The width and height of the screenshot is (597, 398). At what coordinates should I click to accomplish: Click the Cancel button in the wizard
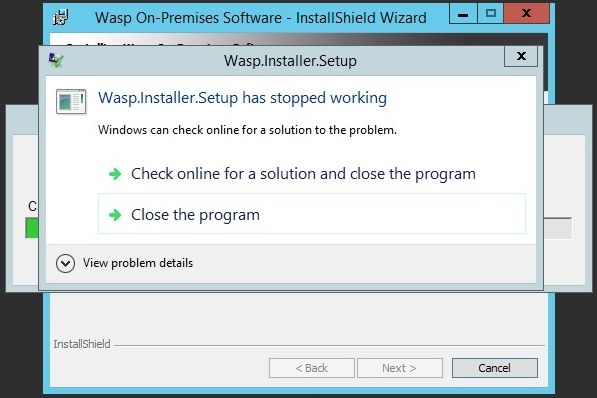[495, 368]
